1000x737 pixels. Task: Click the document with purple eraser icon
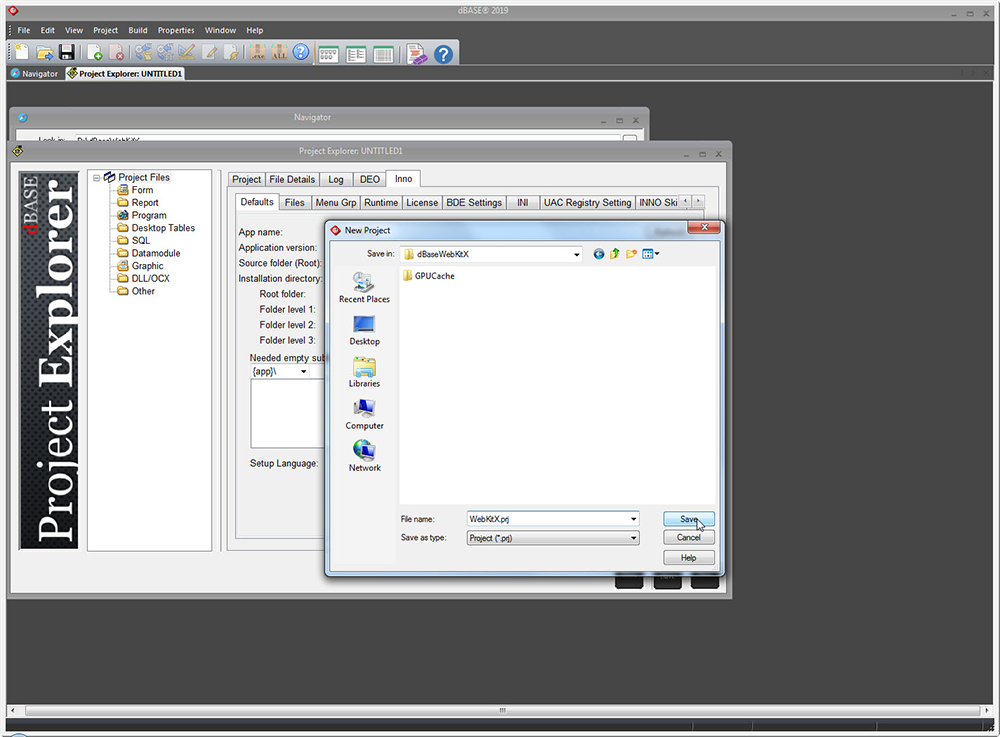(x=416, y=54)
